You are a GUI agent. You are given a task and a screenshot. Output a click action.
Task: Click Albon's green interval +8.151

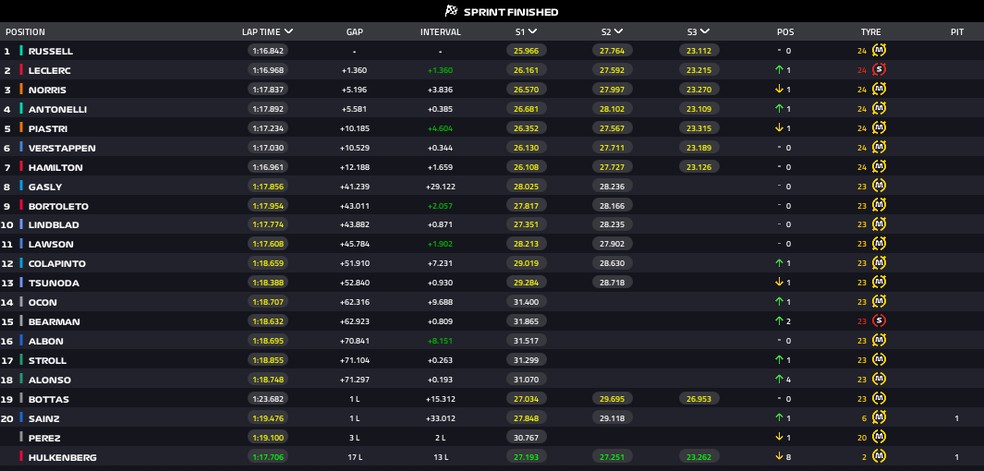440,341
